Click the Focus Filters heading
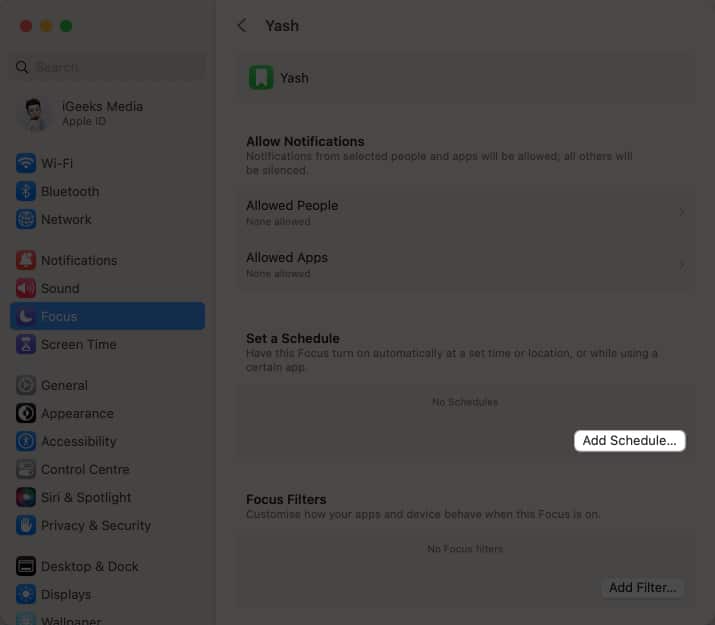715x625 pixels. pos(286,499)
